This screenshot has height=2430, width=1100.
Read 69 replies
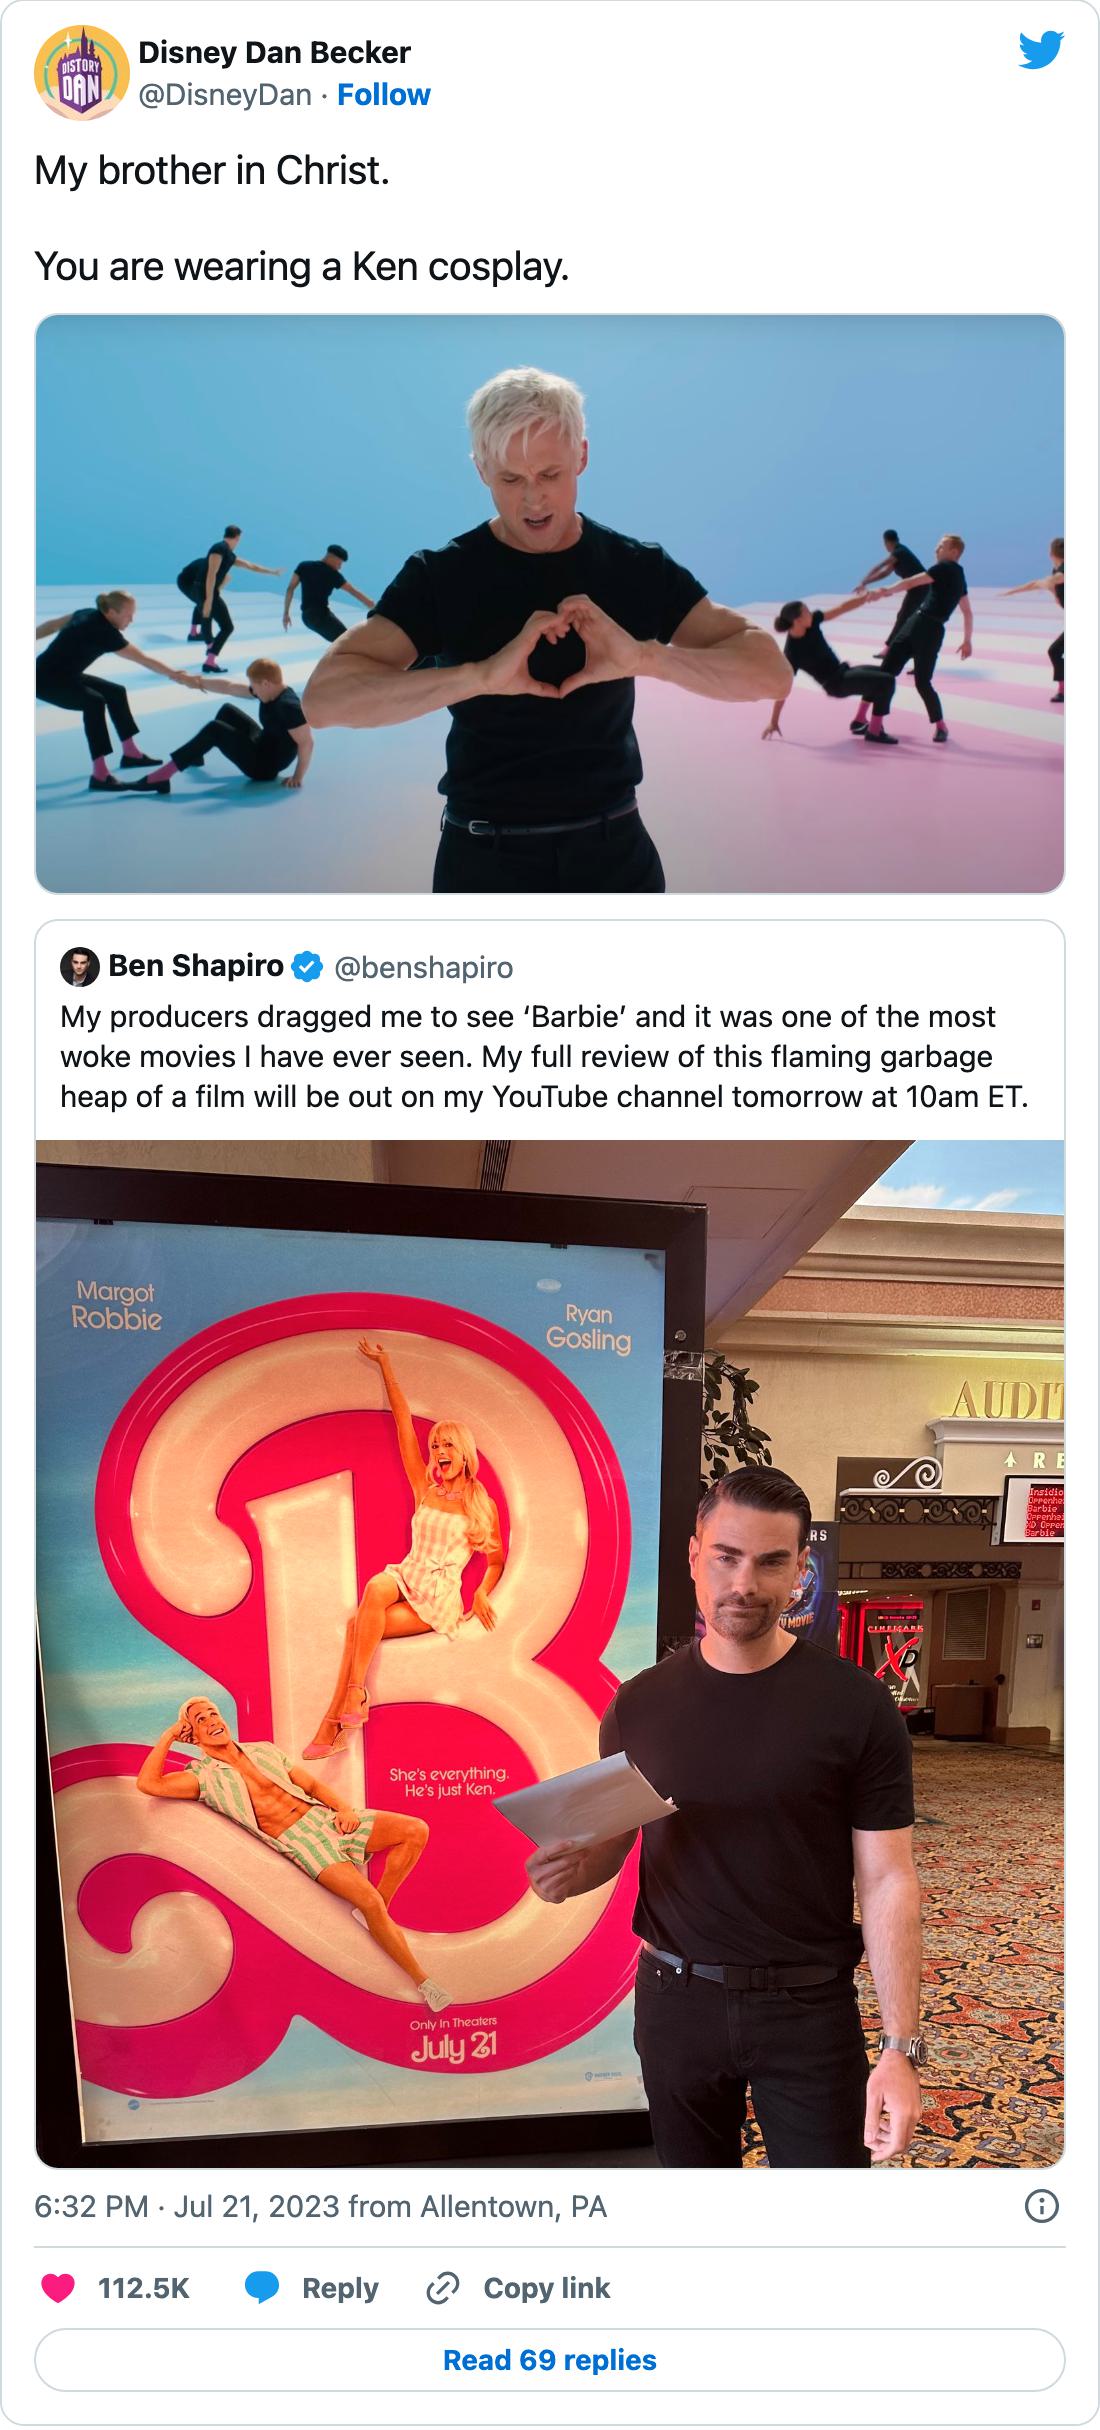(x=550, y=2360)
